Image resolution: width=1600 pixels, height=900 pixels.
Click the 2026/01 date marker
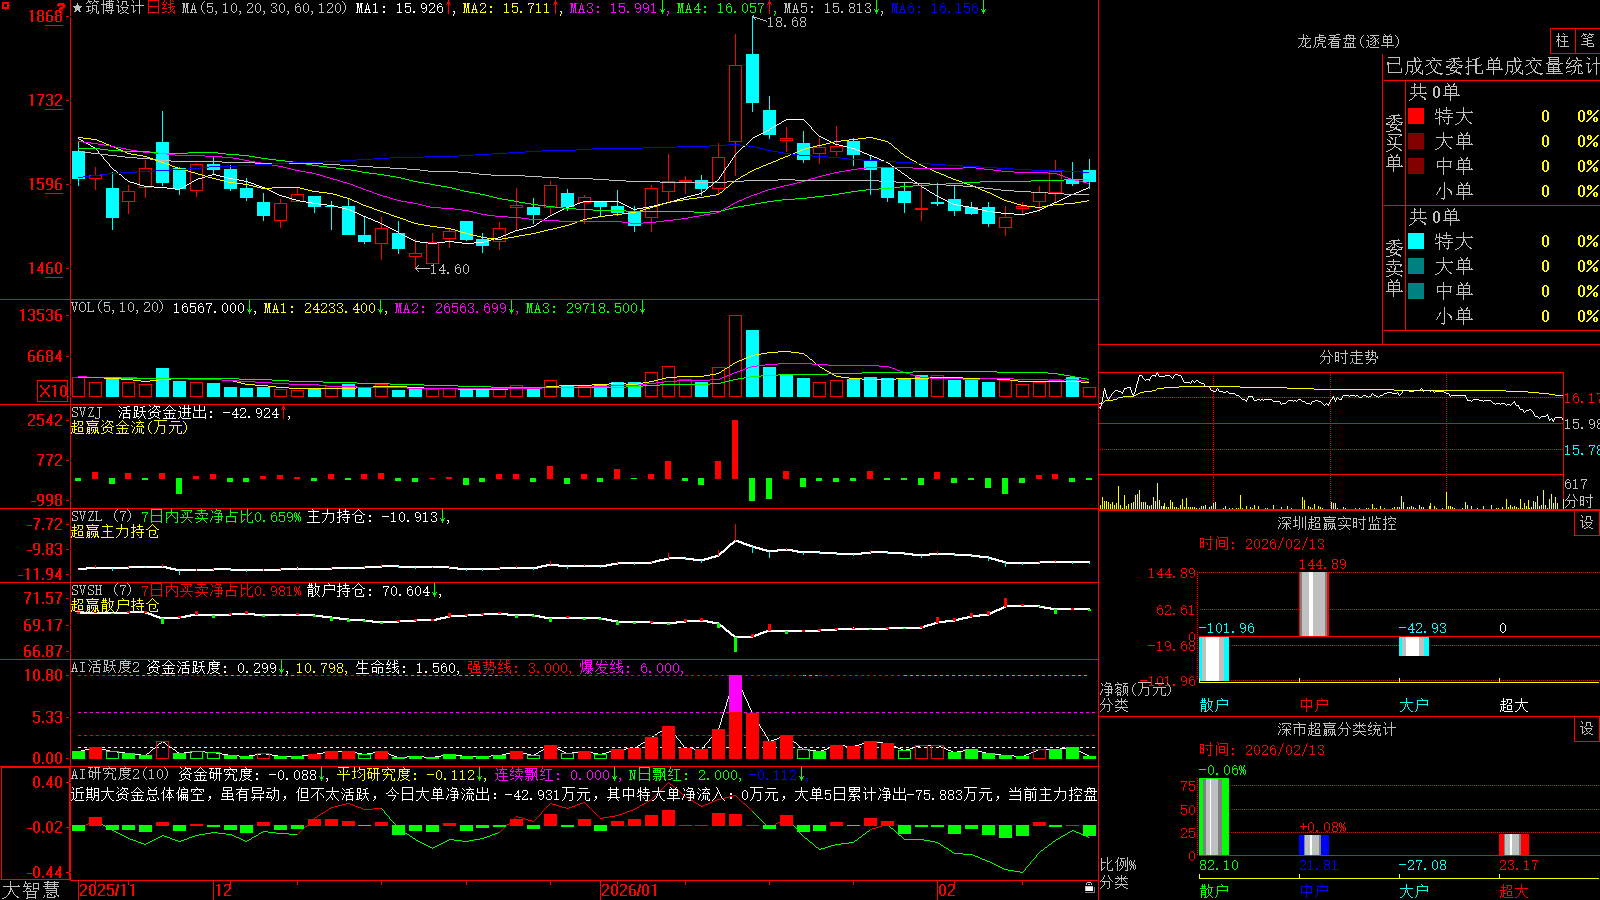[630, 890]
